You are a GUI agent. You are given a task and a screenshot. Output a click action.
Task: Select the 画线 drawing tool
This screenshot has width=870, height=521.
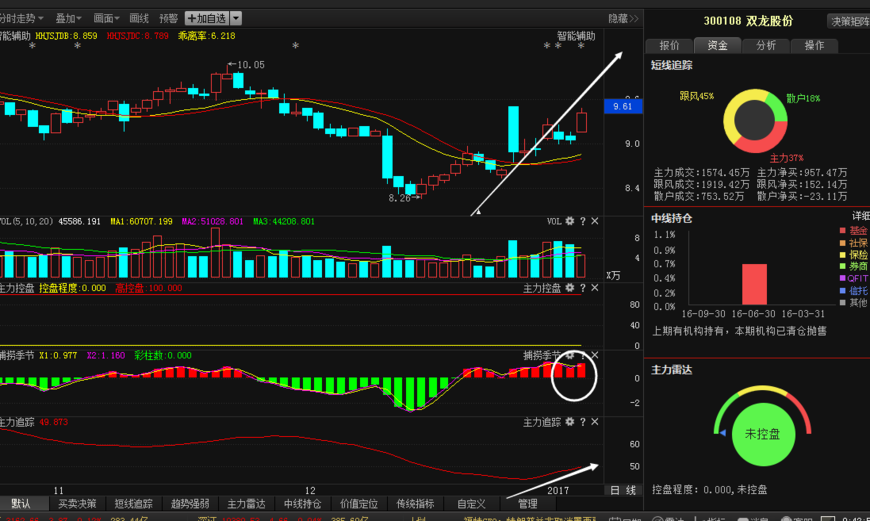[x=139, y=18]
